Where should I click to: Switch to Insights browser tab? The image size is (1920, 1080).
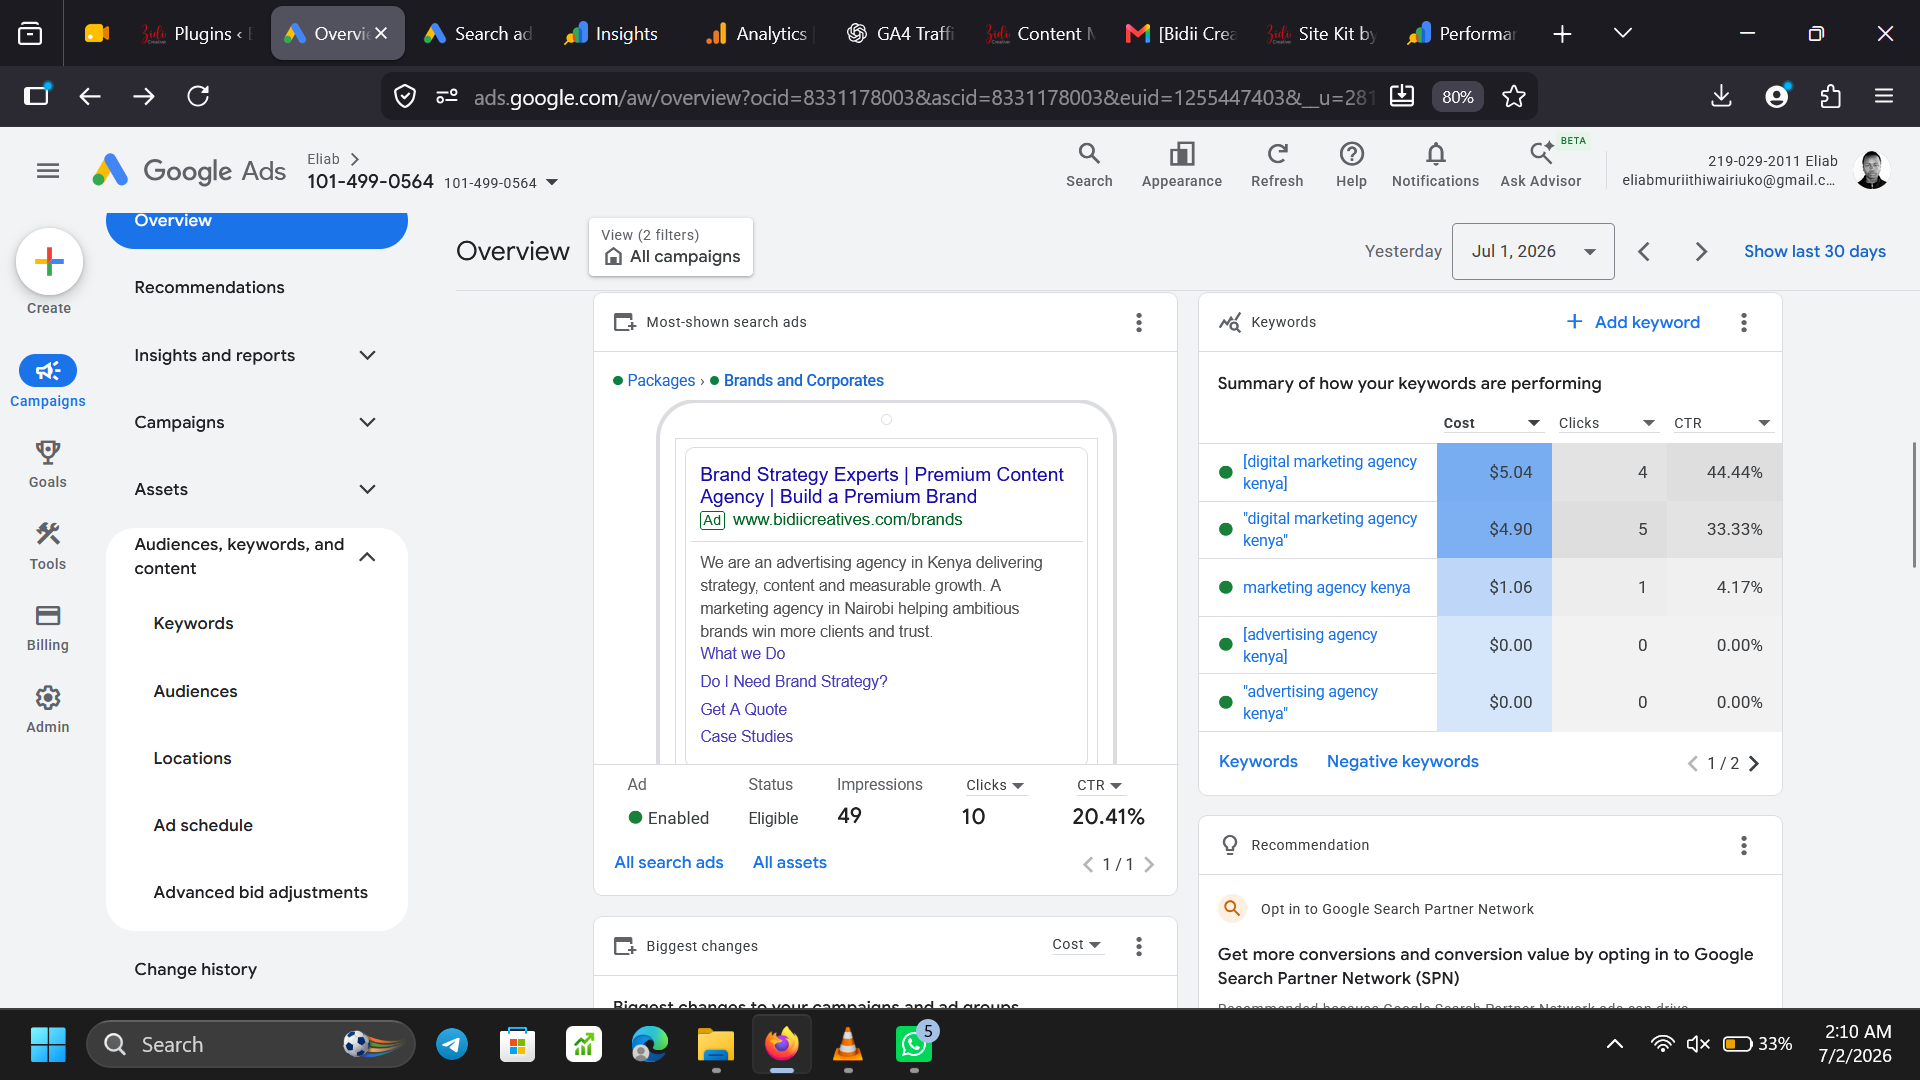612,33
